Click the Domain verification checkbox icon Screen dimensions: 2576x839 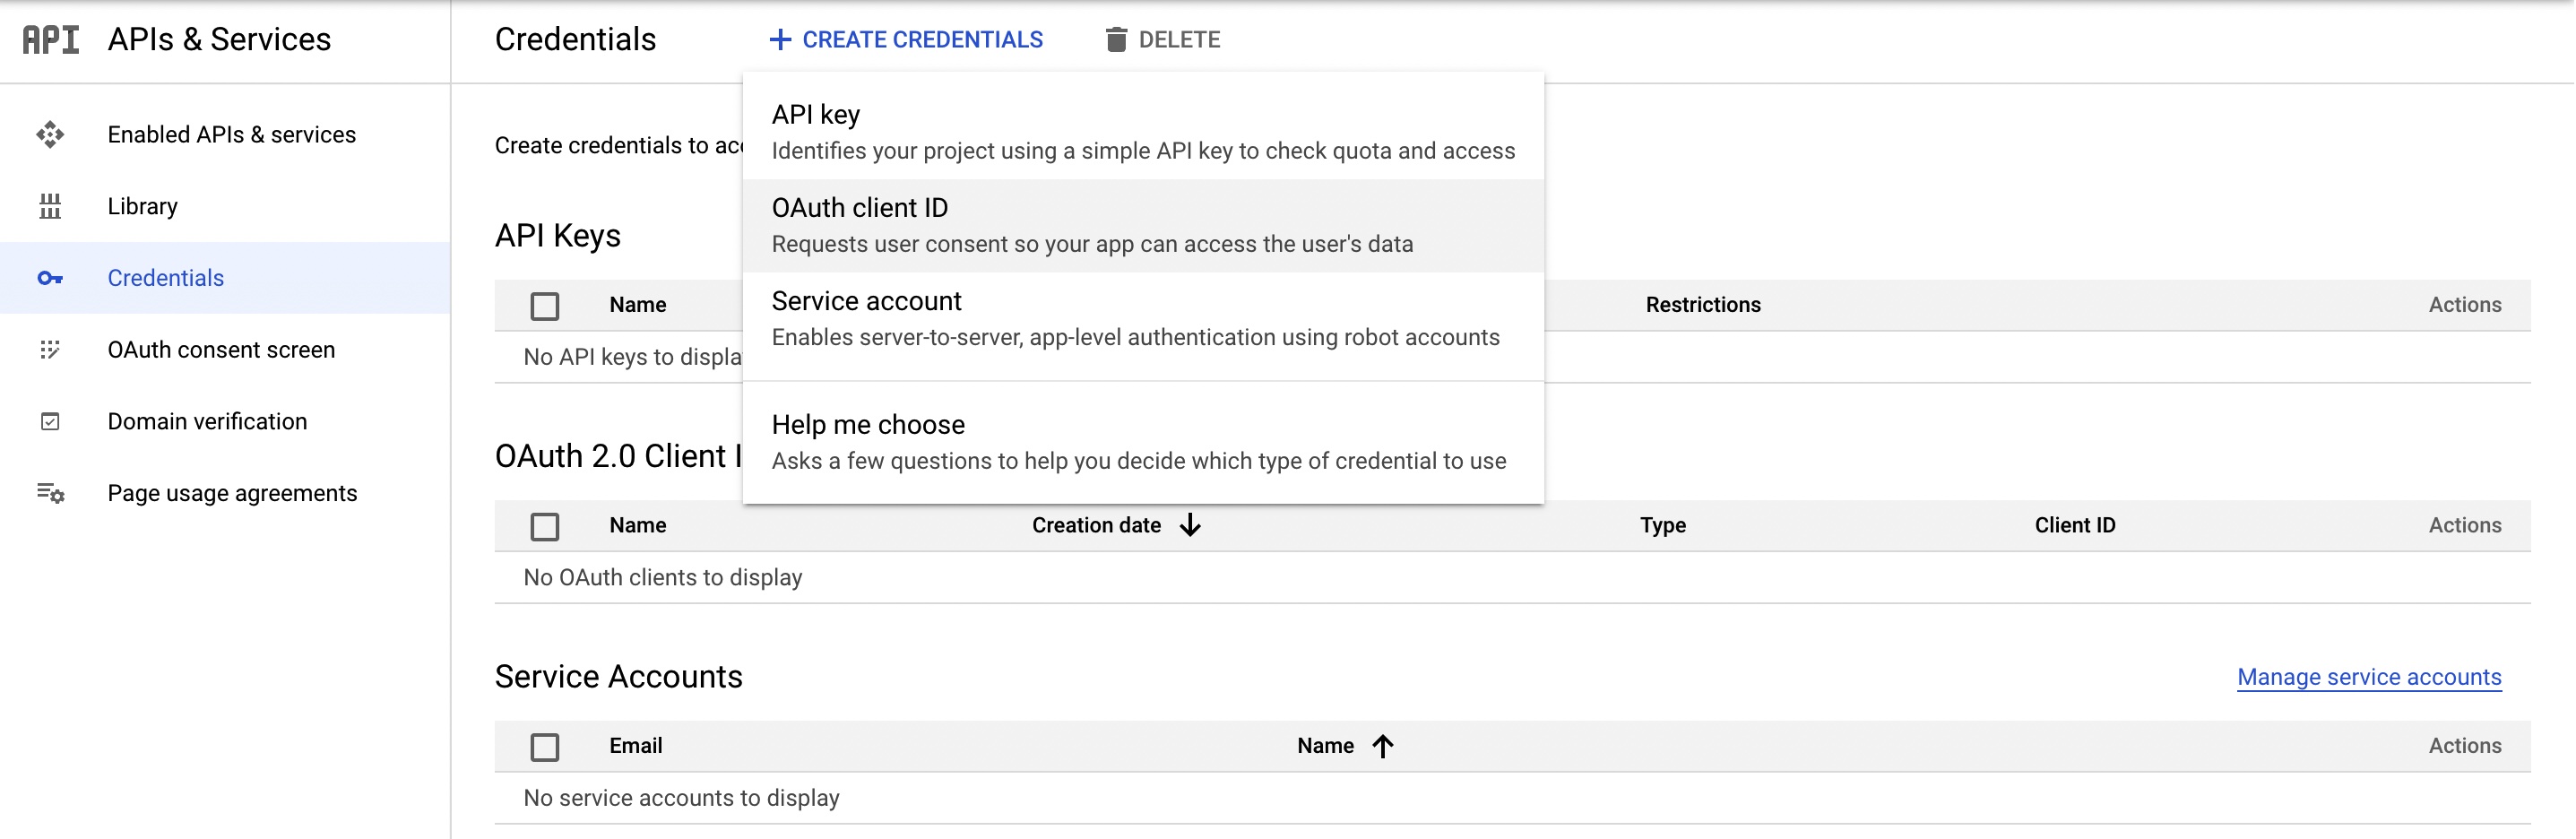point(50,422)
